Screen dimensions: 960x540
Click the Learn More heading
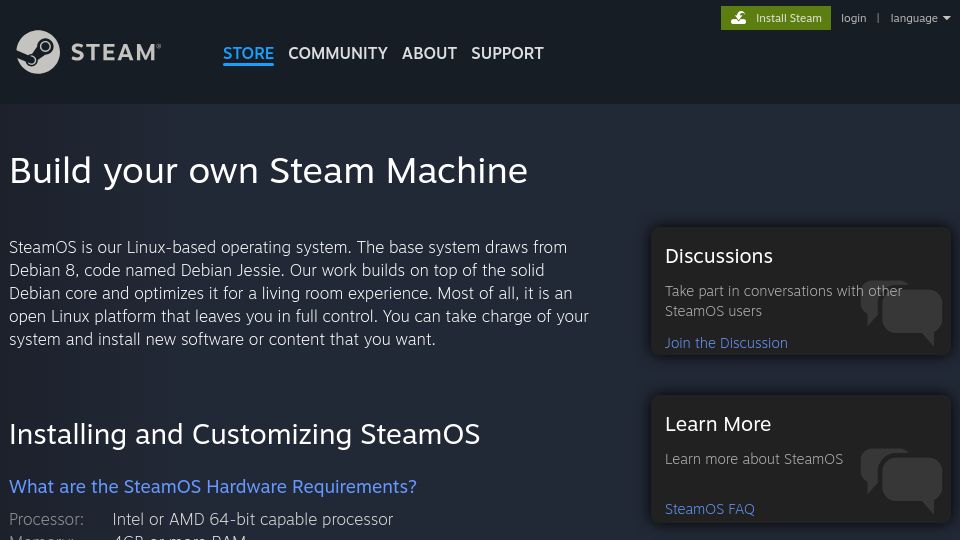[718, 424]
